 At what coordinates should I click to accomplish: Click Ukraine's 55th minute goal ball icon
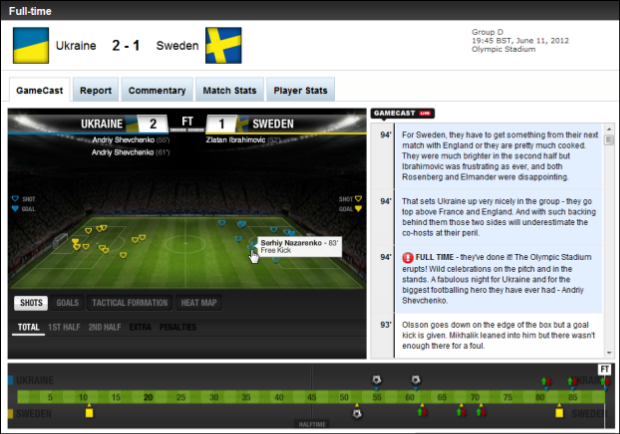click(376, 380)
